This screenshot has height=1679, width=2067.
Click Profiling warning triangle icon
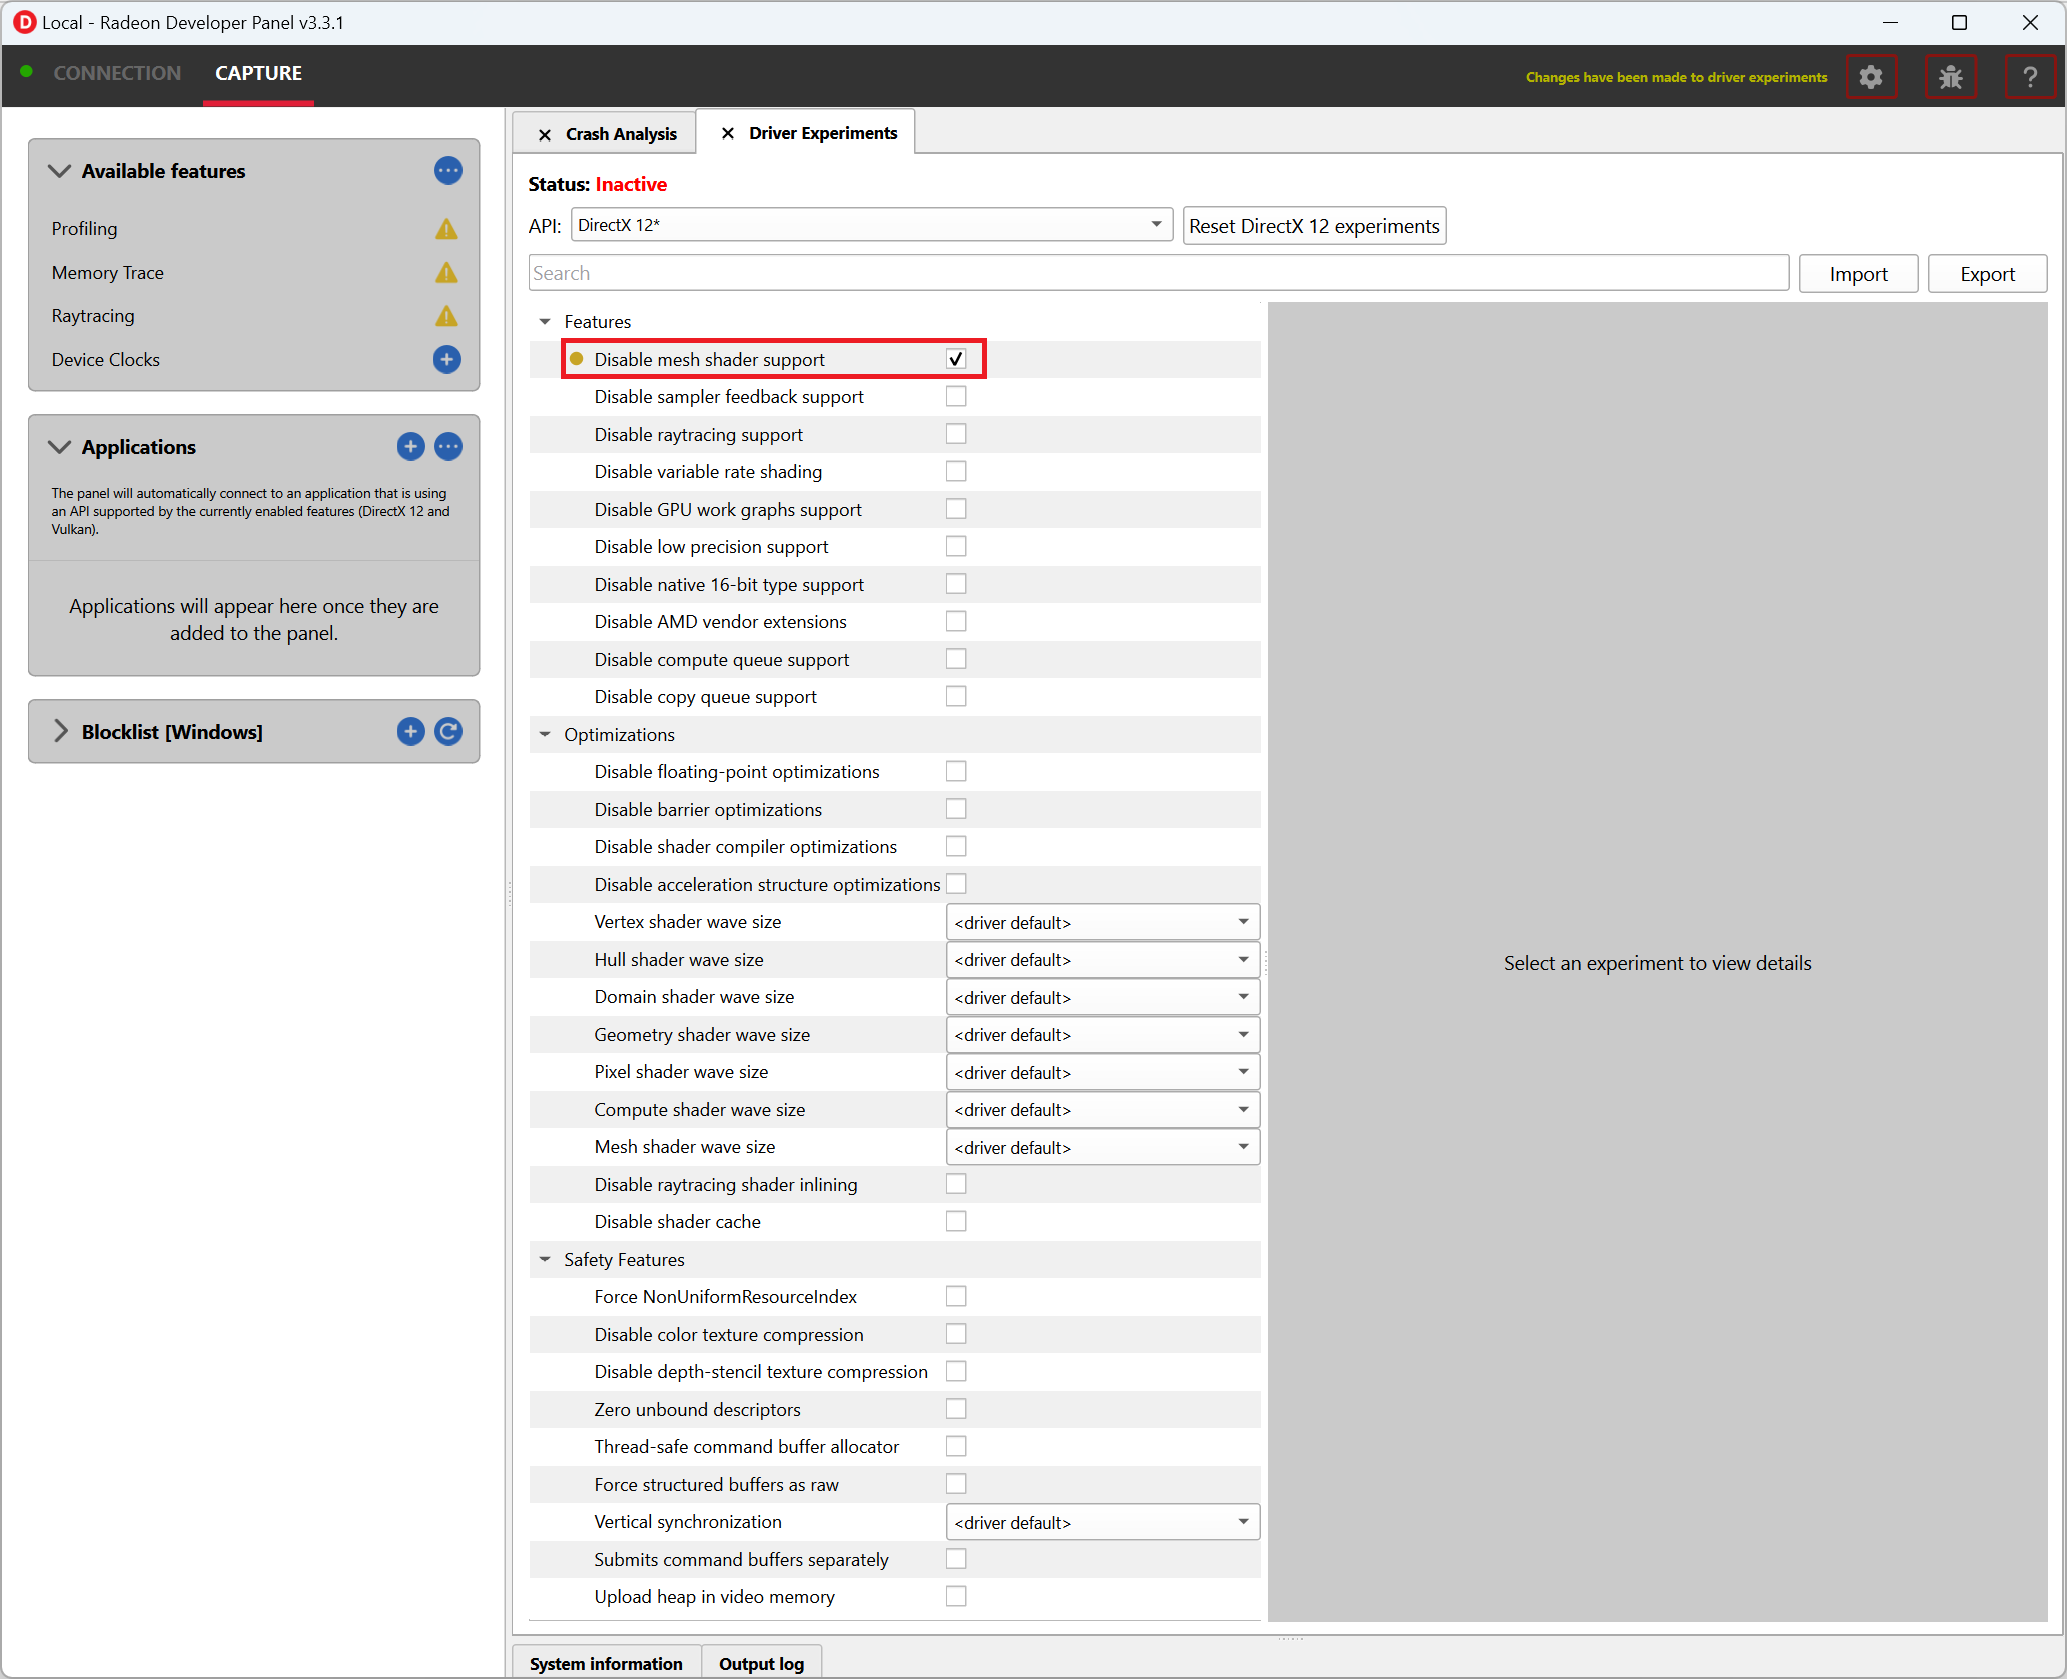pos(446,229)
